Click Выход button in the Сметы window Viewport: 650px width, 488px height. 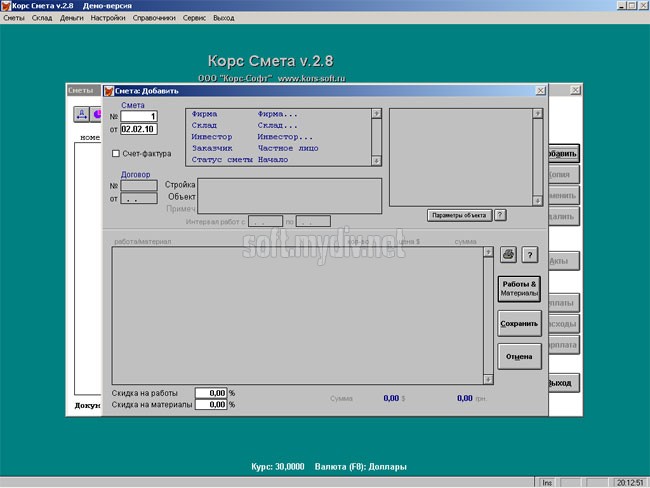tap(563, 383)
